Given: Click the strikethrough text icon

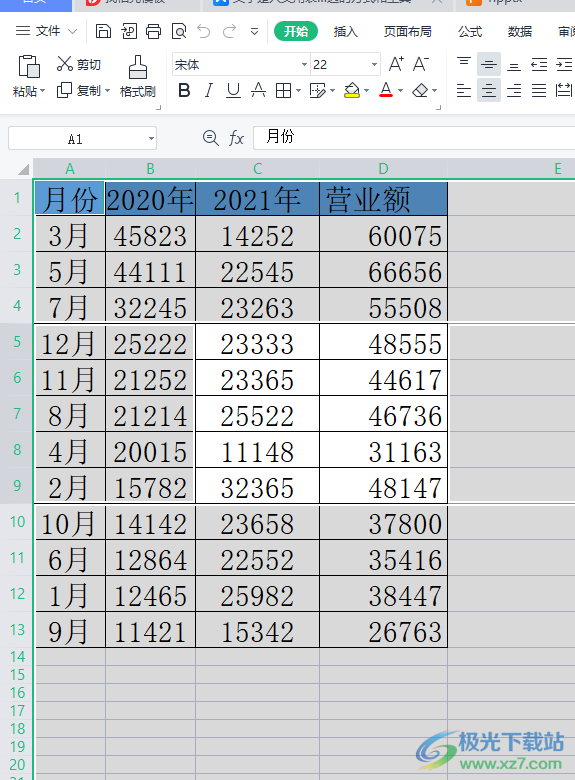Looking at the screenshot, I should point(258,91).
